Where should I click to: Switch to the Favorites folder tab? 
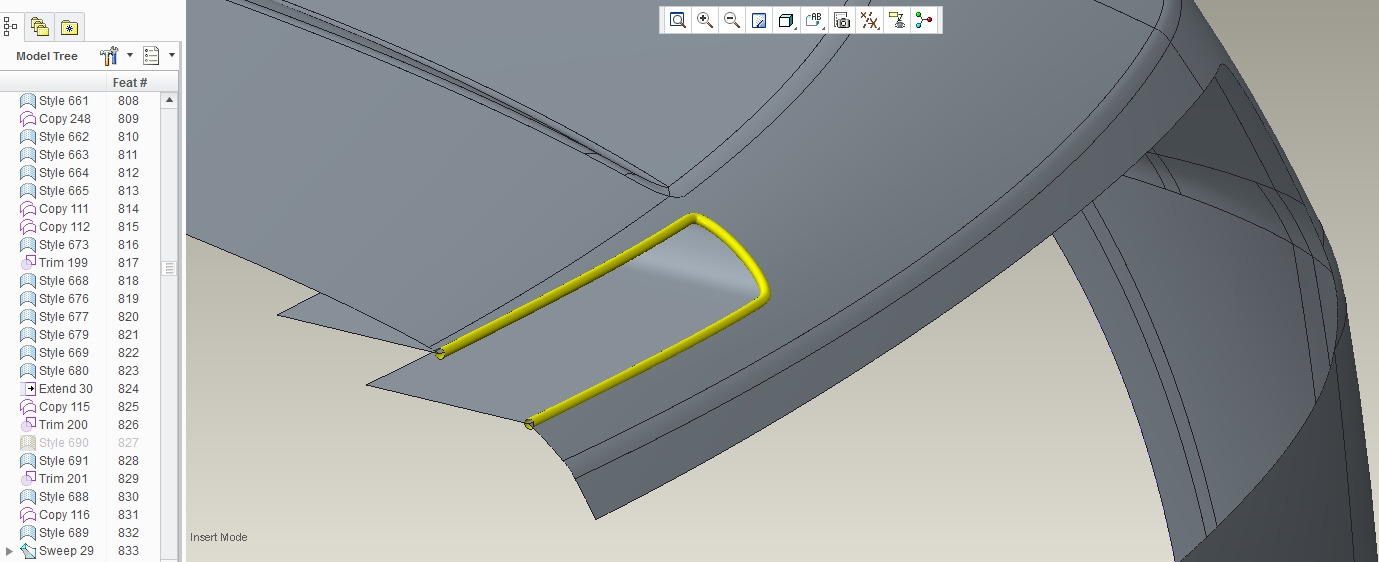pyautogui.click(x=69, y=27)
